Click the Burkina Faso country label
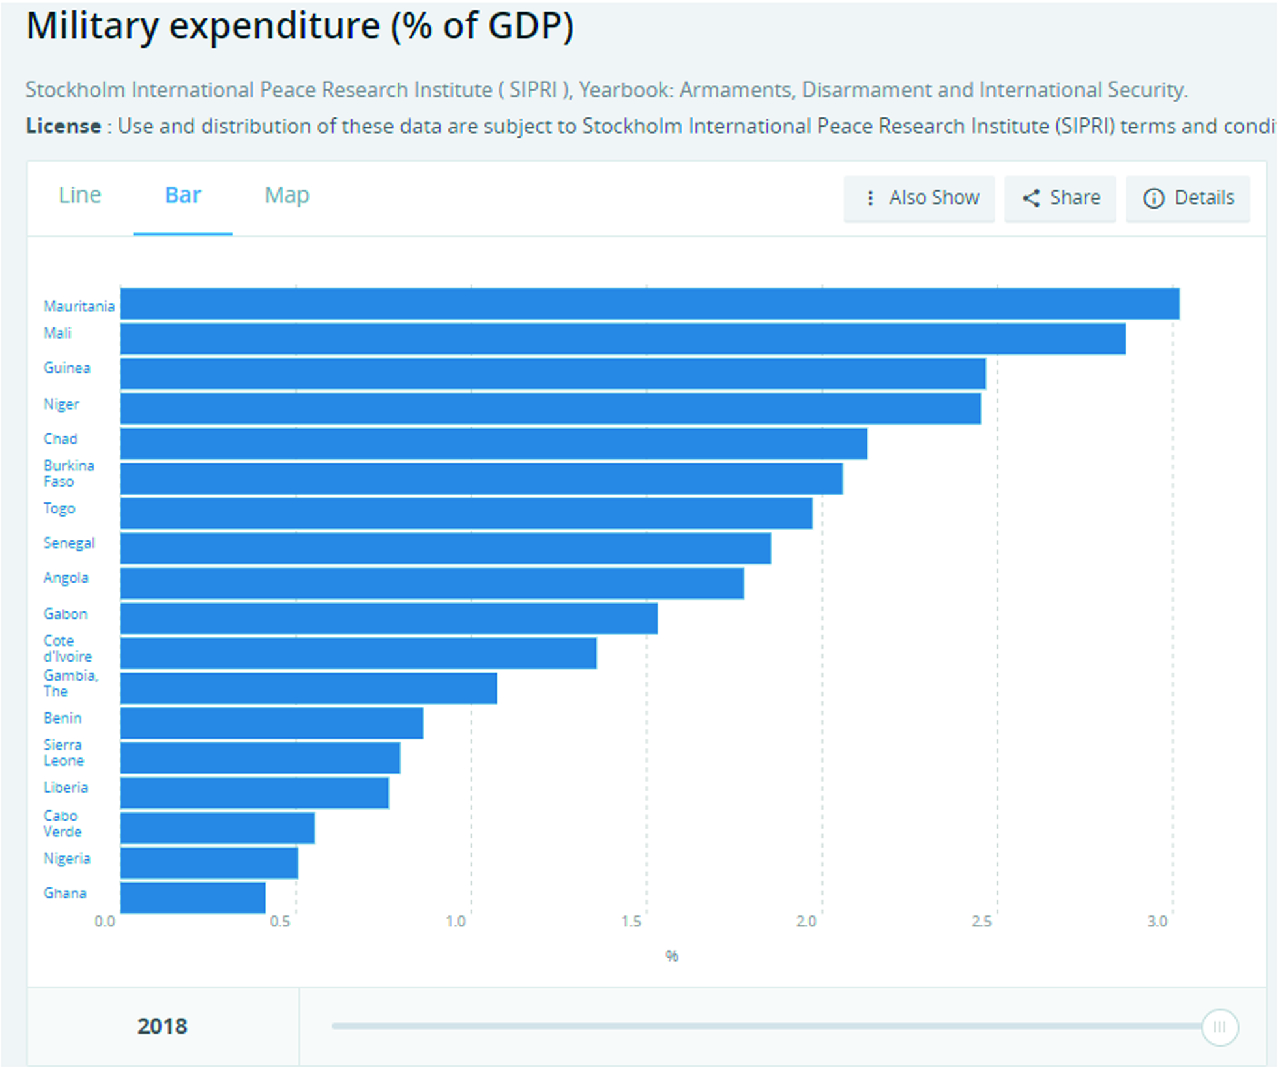This screenshot has width=1279, height=1067. click(x=68, y=473)
